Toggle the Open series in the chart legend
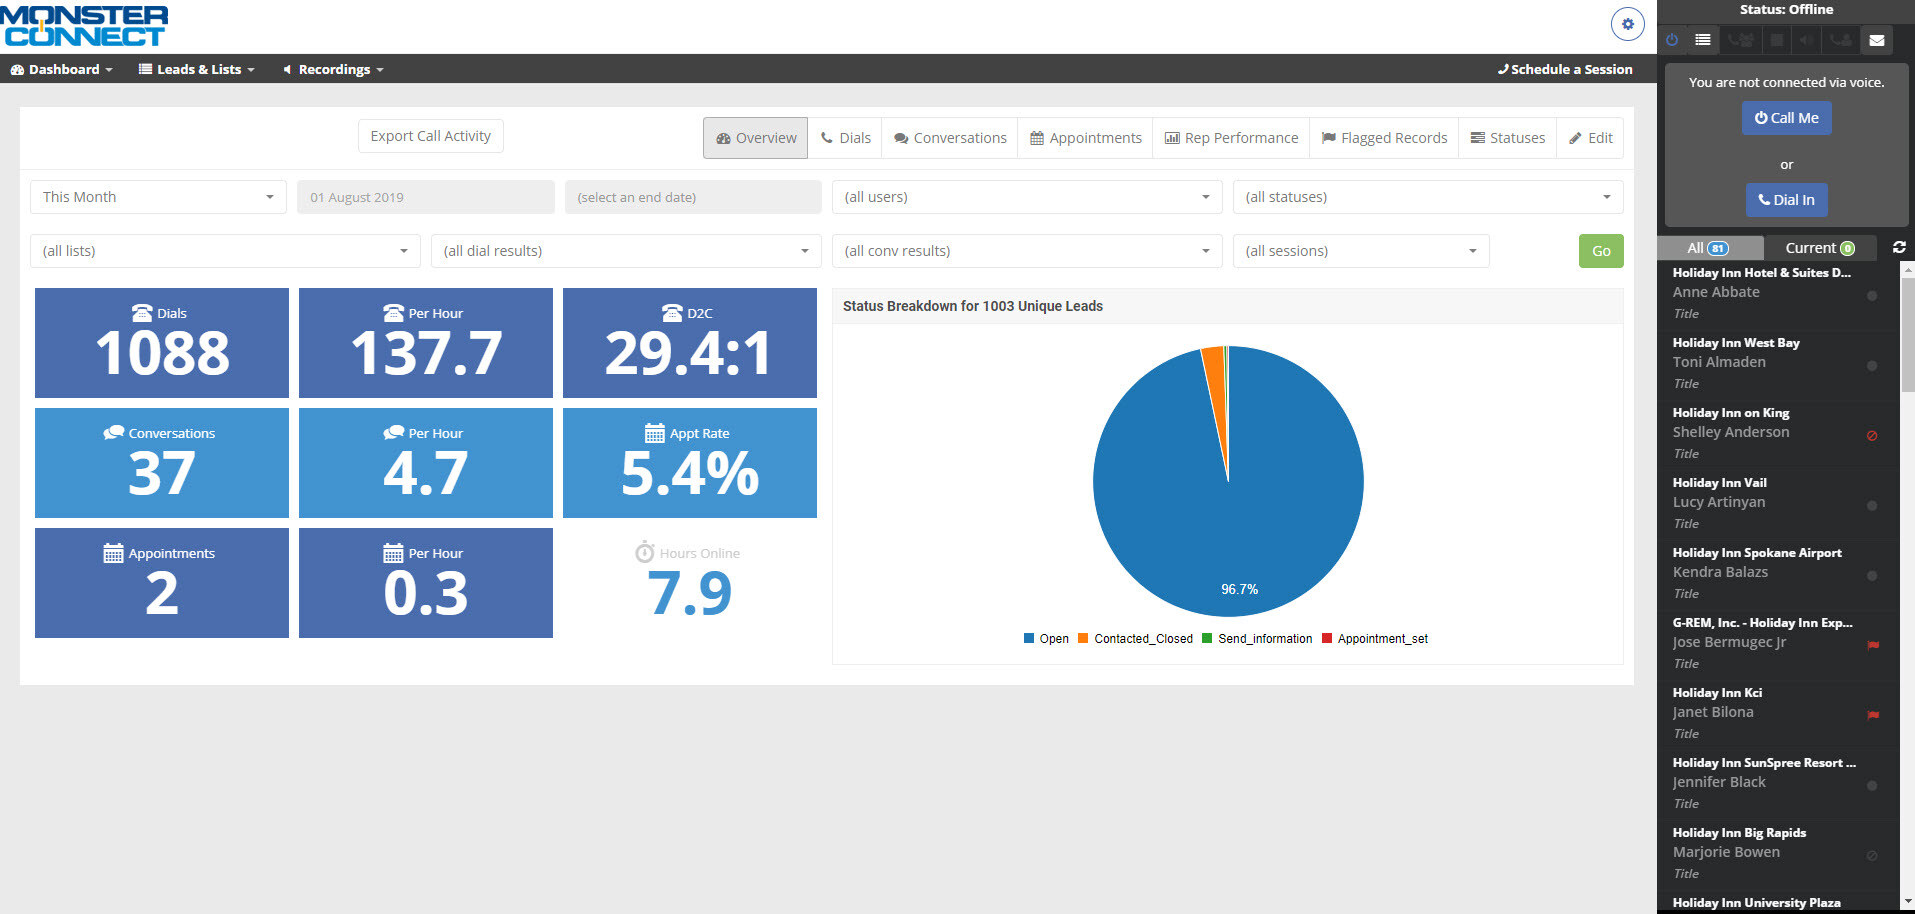Image resolution: width=1915 pixels, height=914 pixels. (1046, 639)
